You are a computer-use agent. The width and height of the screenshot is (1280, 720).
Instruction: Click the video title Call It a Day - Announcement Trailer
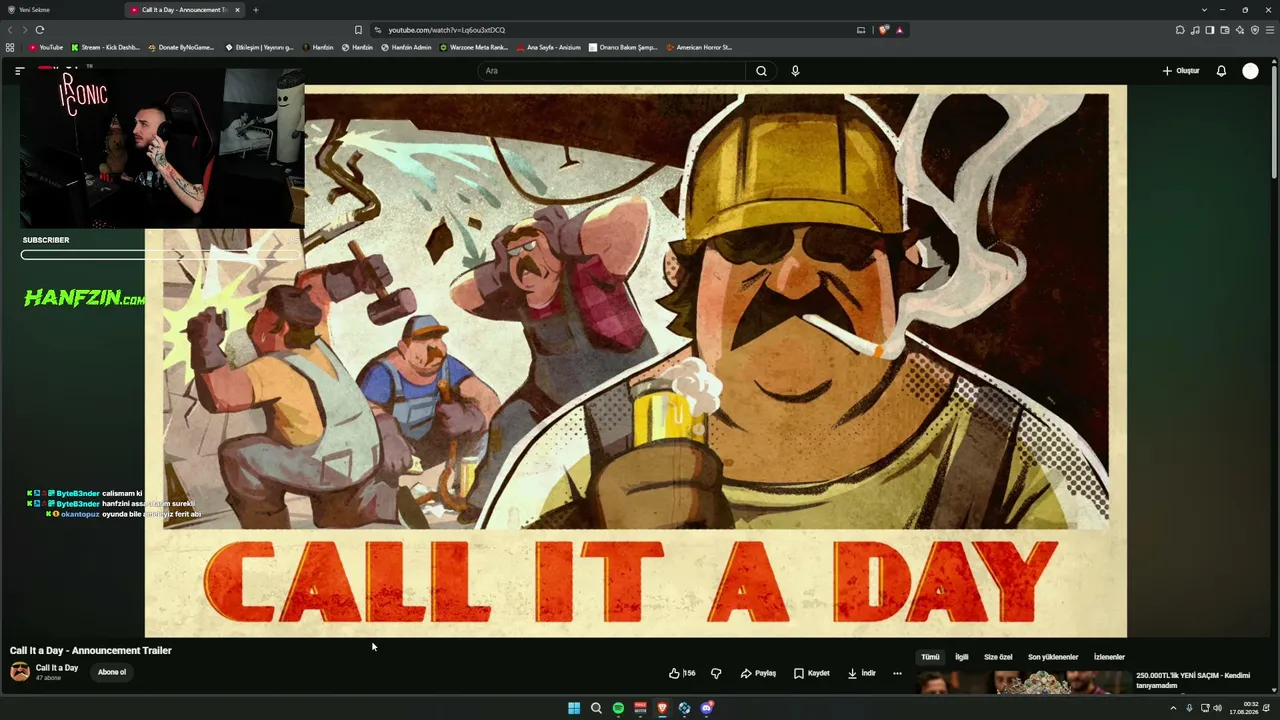pyautogui.click(x=91, y=650)
